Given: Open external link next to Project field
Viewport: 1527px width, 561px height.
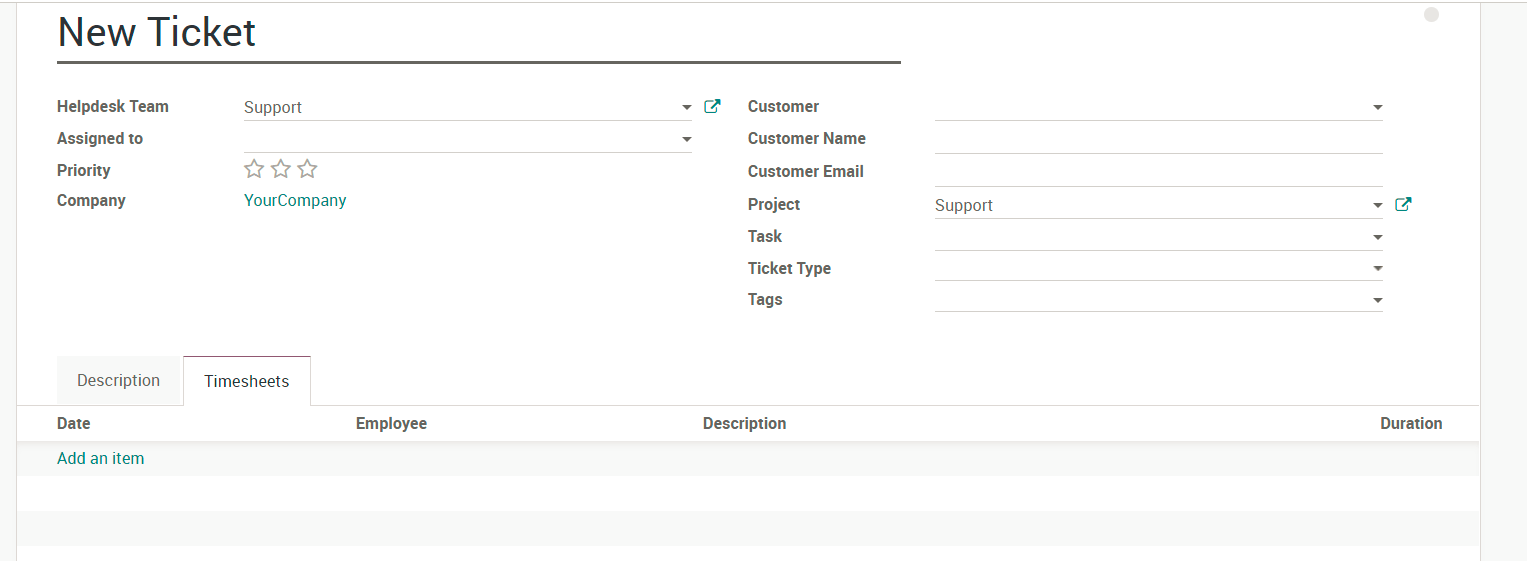Looking at the screenshot, I should (1403, 205).
